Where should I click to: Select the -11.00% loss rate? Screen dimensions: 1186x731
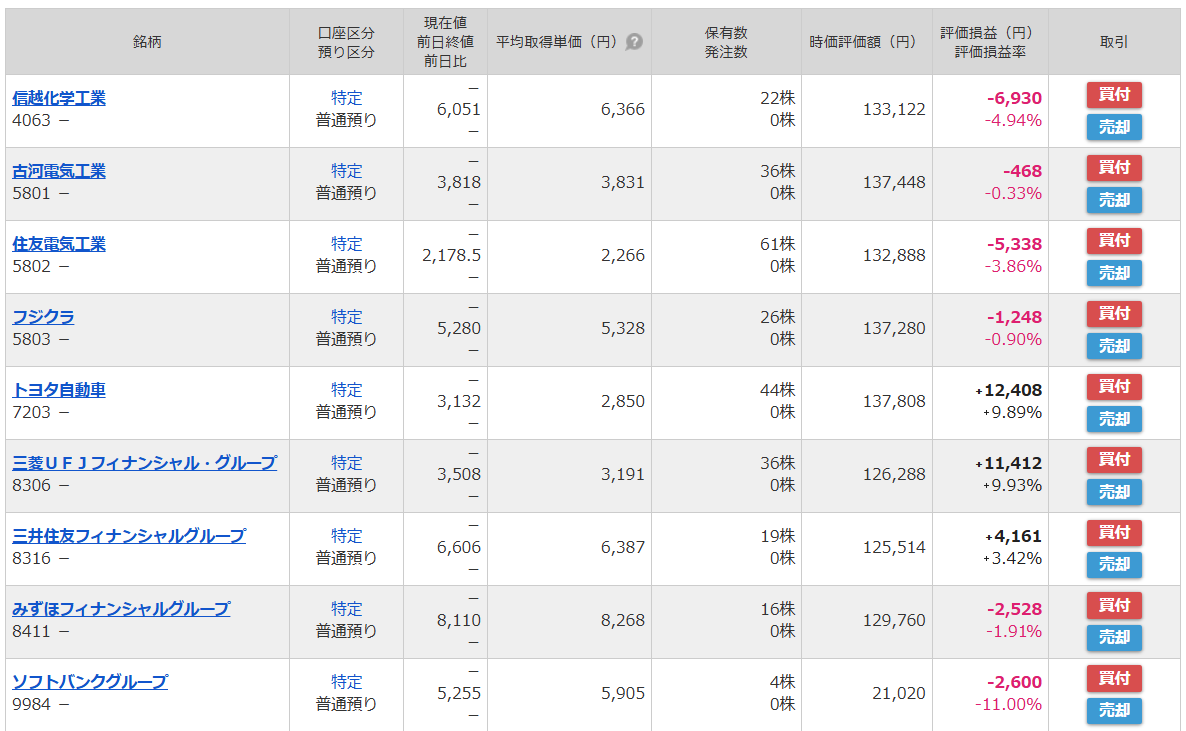tap(1009, 705)
